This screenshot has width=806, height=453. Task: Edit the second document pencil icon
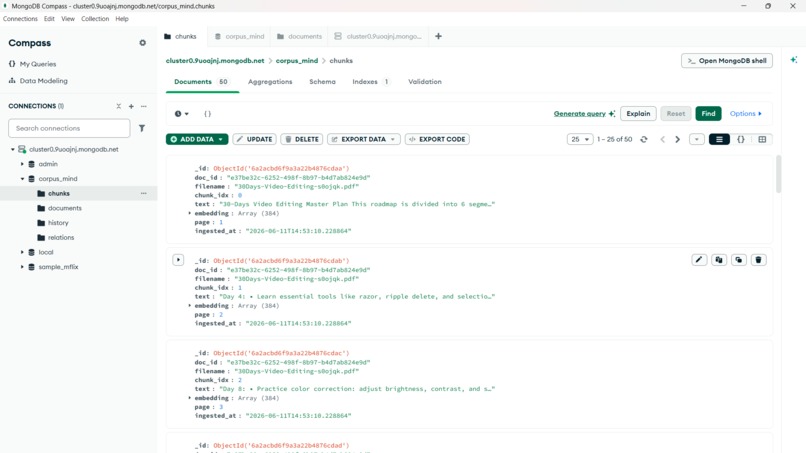click(x=699, y=260)
